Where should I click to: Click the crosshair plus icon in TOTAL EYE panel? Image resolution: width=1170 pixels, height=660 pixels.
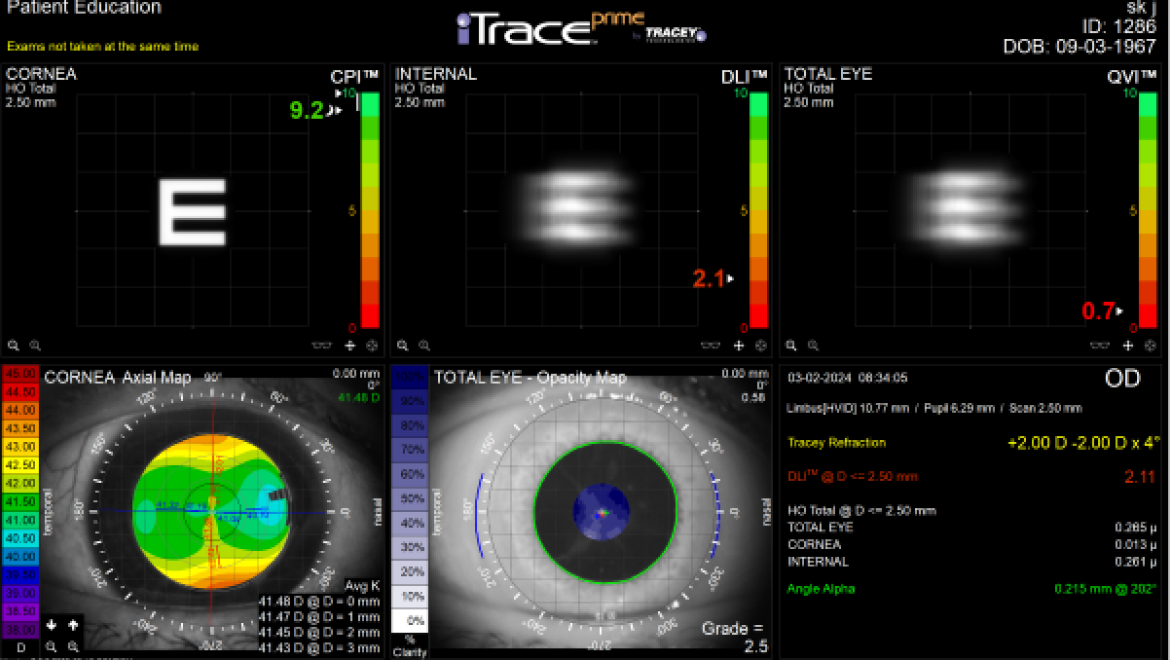click(x=1128, y=345)
